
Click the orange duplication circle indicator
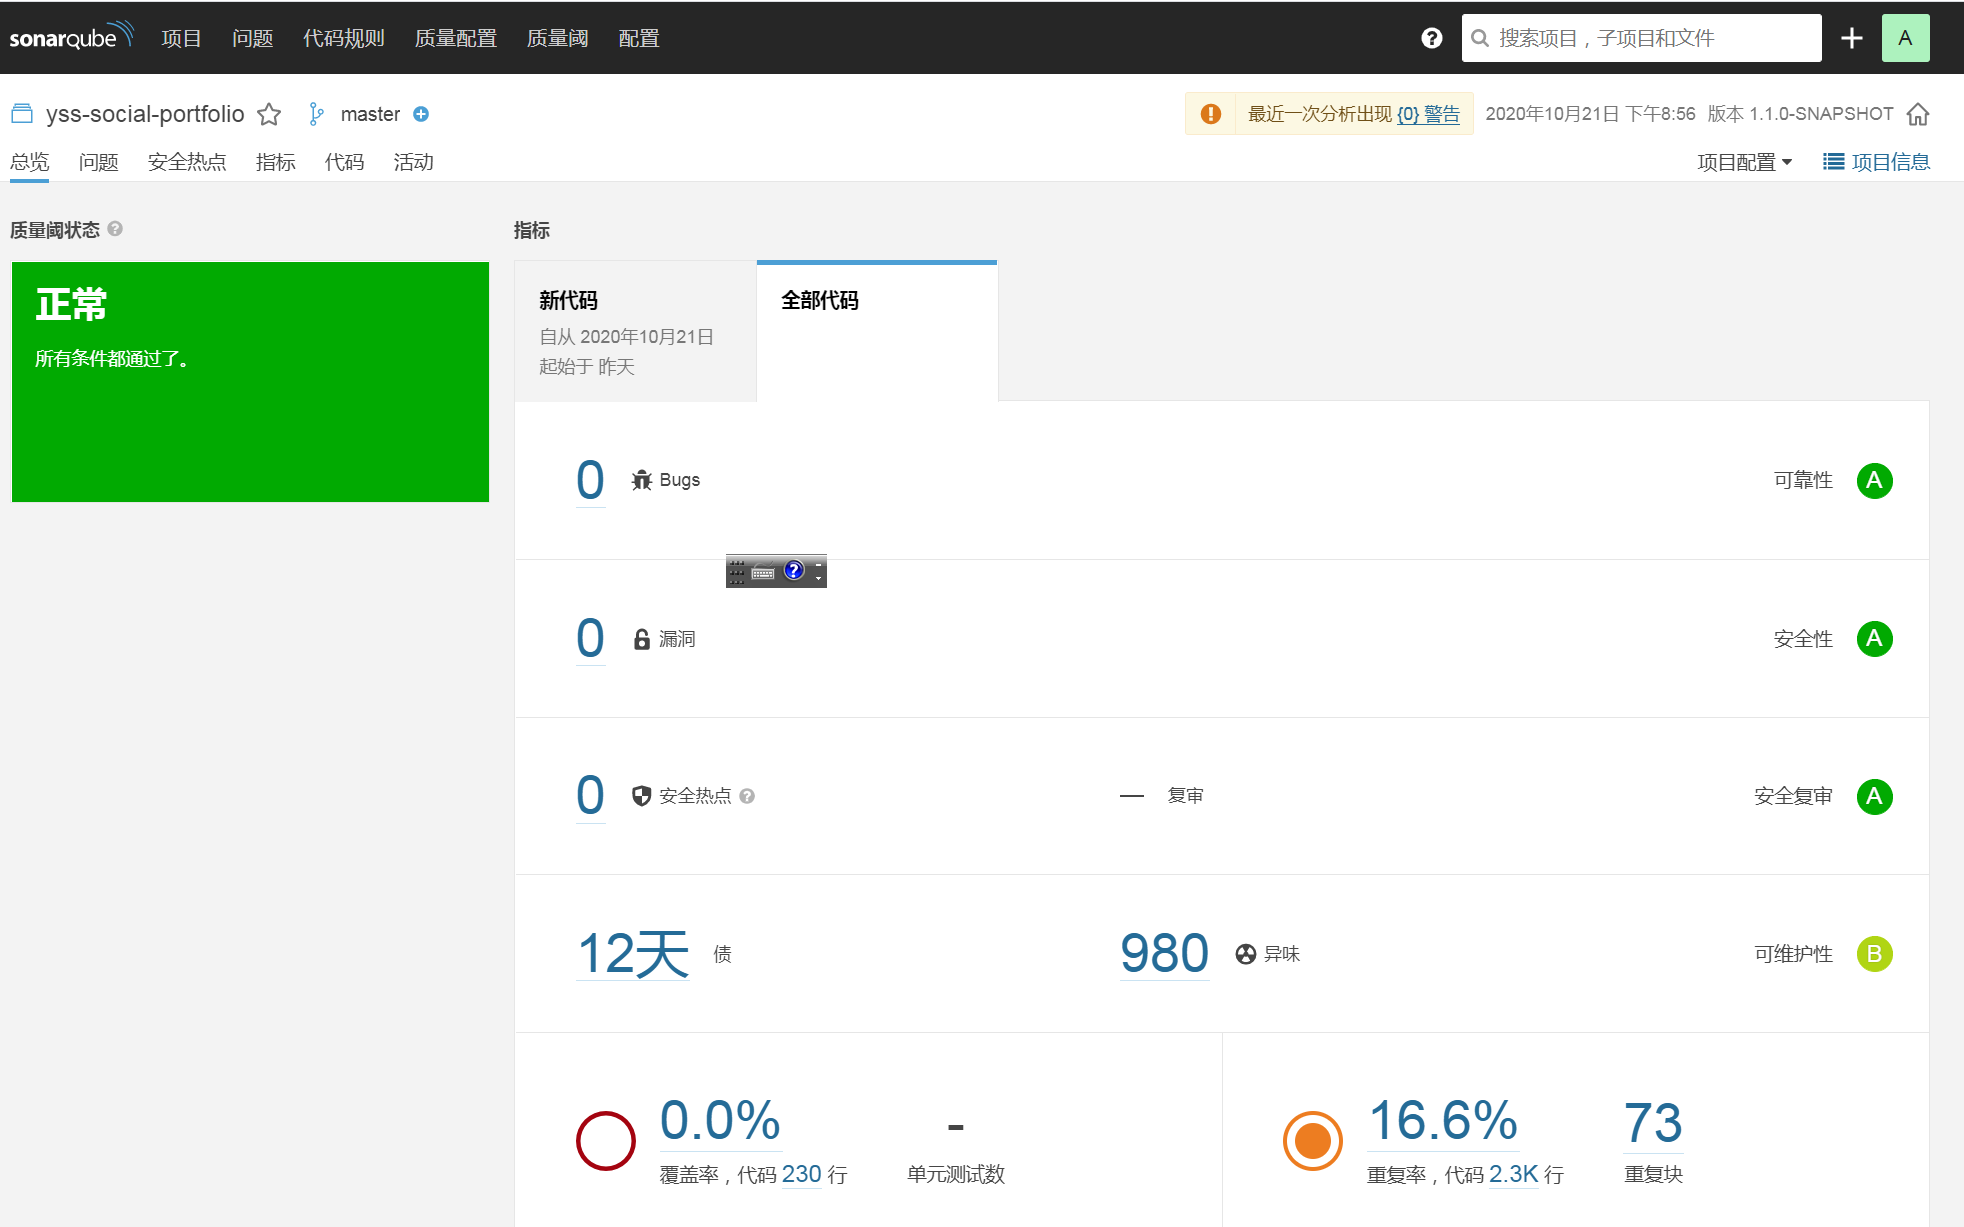1312,1140
